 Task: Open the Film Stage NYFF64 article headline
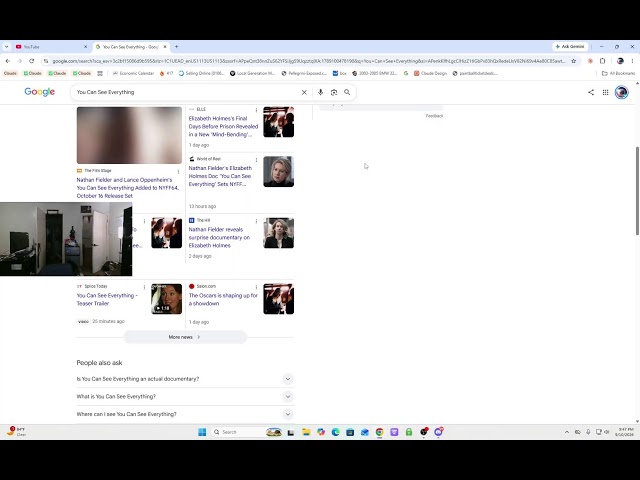tap(128, 188)
